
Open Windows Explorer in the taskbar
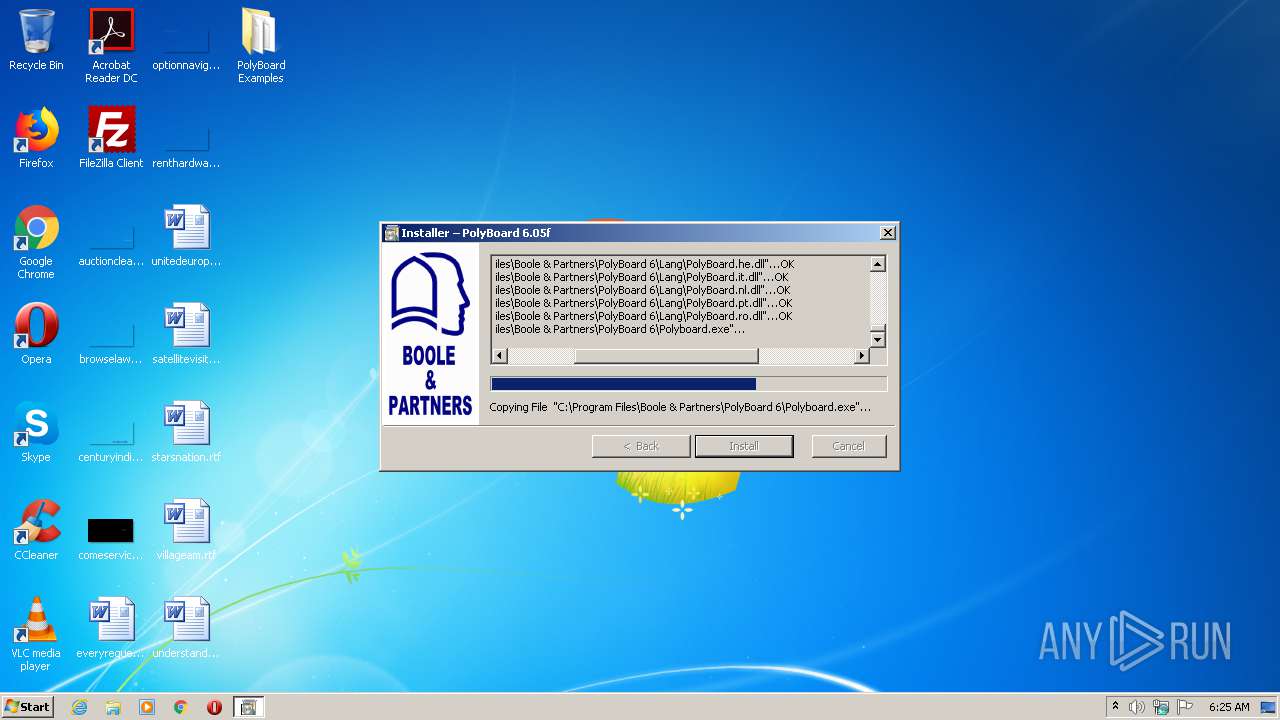[113, 707]
